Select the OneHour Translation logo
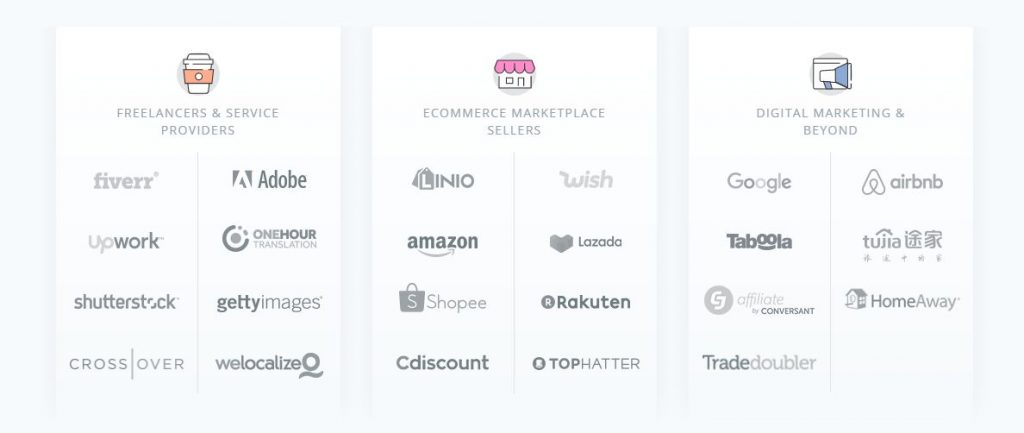The width and height of the screenshot is (1024, 433). point(269,238)
